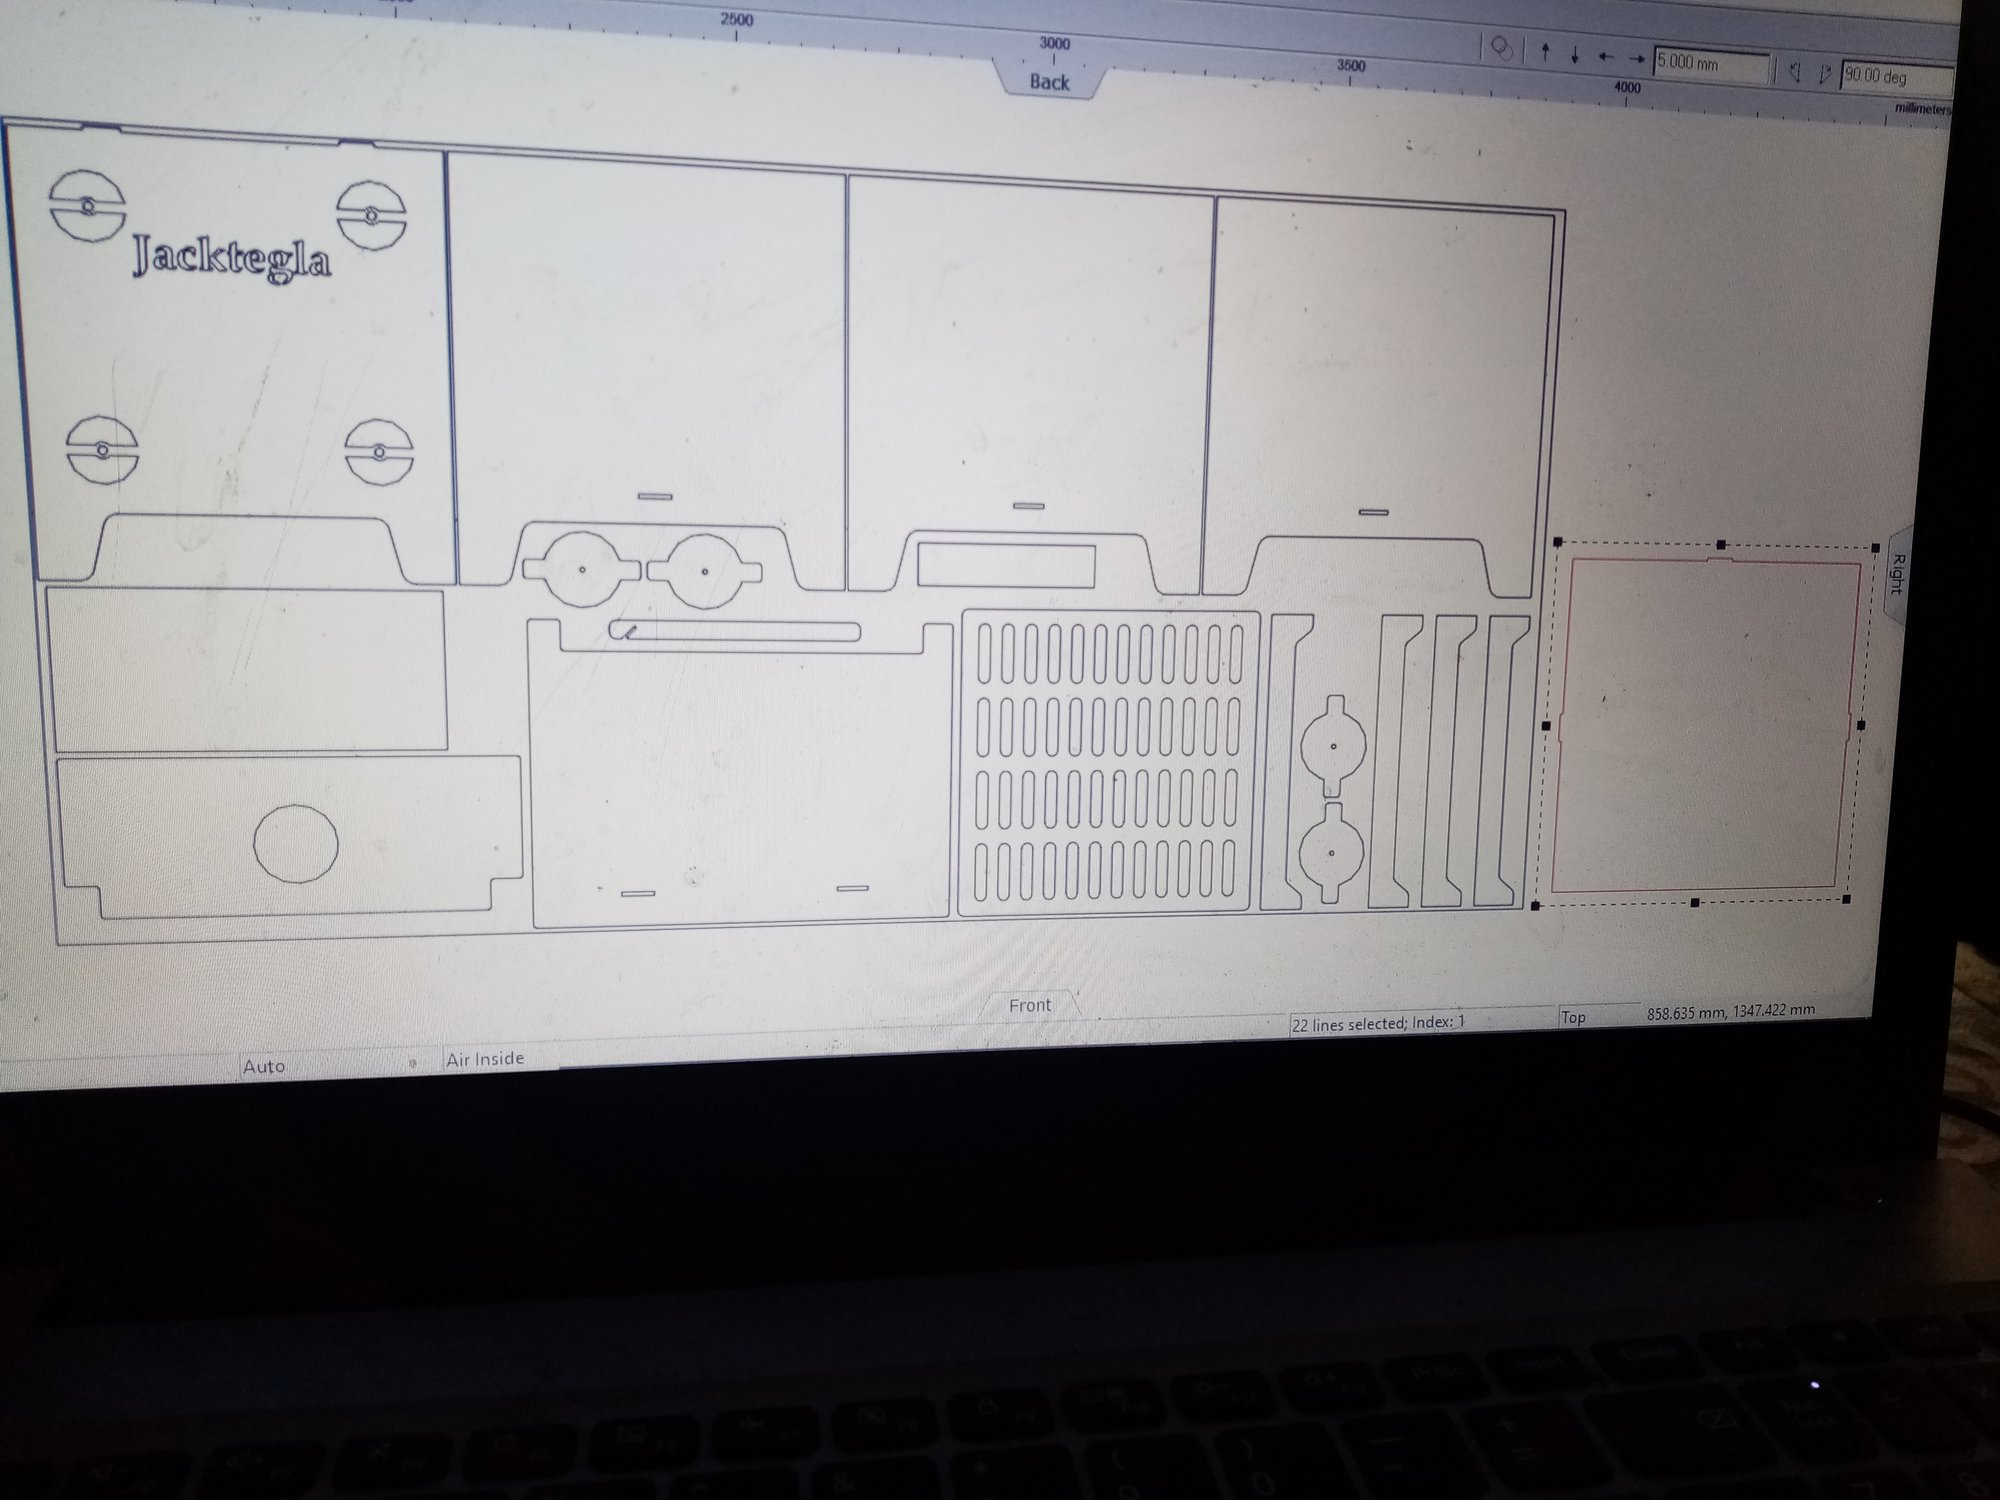Viewport: 2000px width, 1500px height.
Task: Switch to the Front view tab
Action: tap(1030, 1005)
